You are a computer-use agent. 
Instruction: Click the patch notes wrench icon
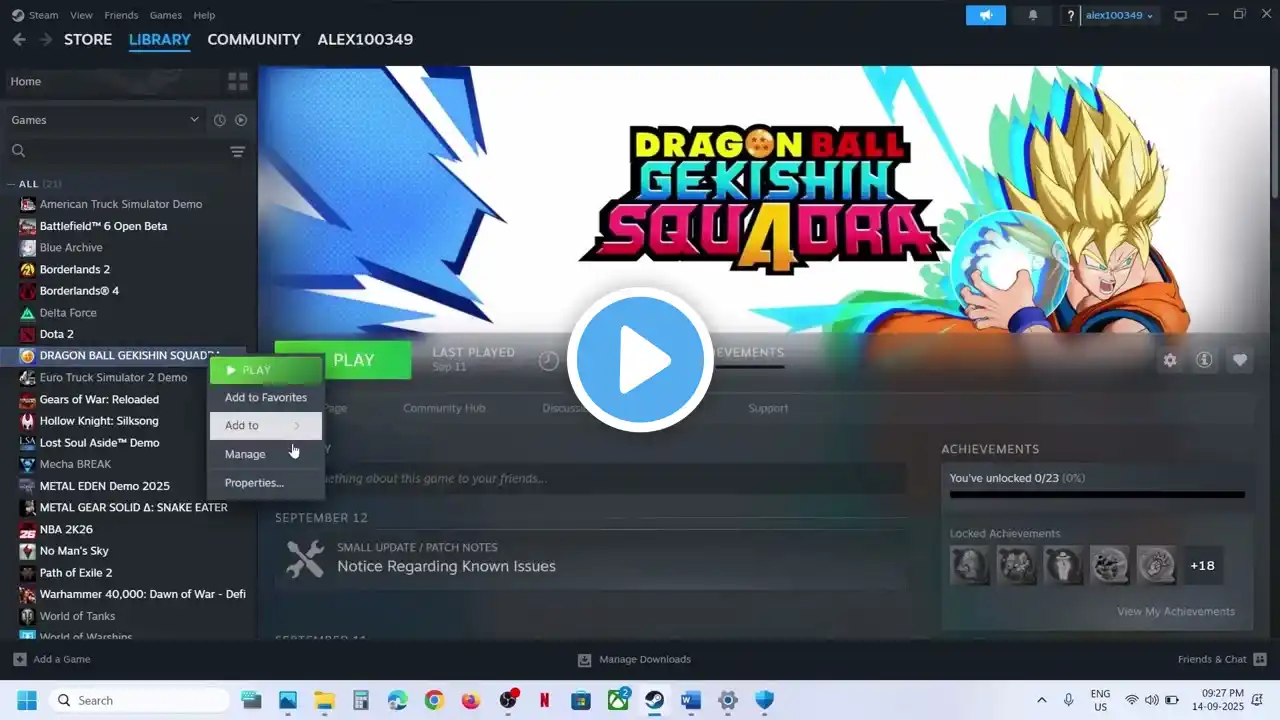pyautogui.click(x=305, y=558)
